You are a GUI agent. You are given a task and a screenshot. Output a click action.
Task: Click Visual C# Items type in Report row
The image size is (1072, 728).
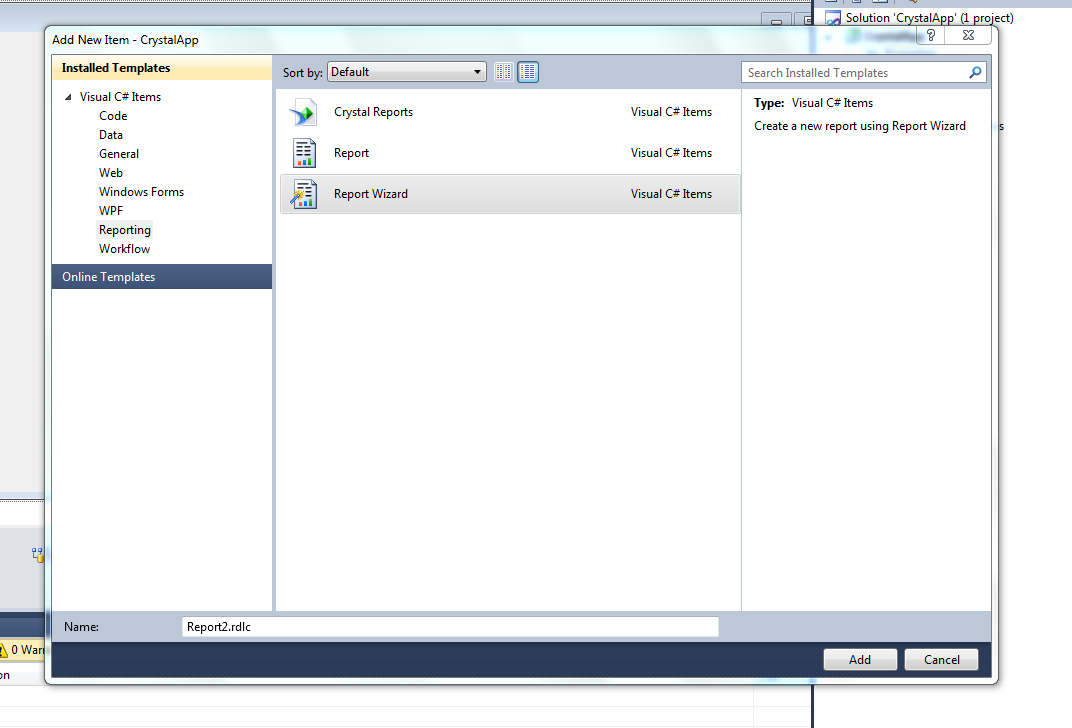(x=671, y=153)
